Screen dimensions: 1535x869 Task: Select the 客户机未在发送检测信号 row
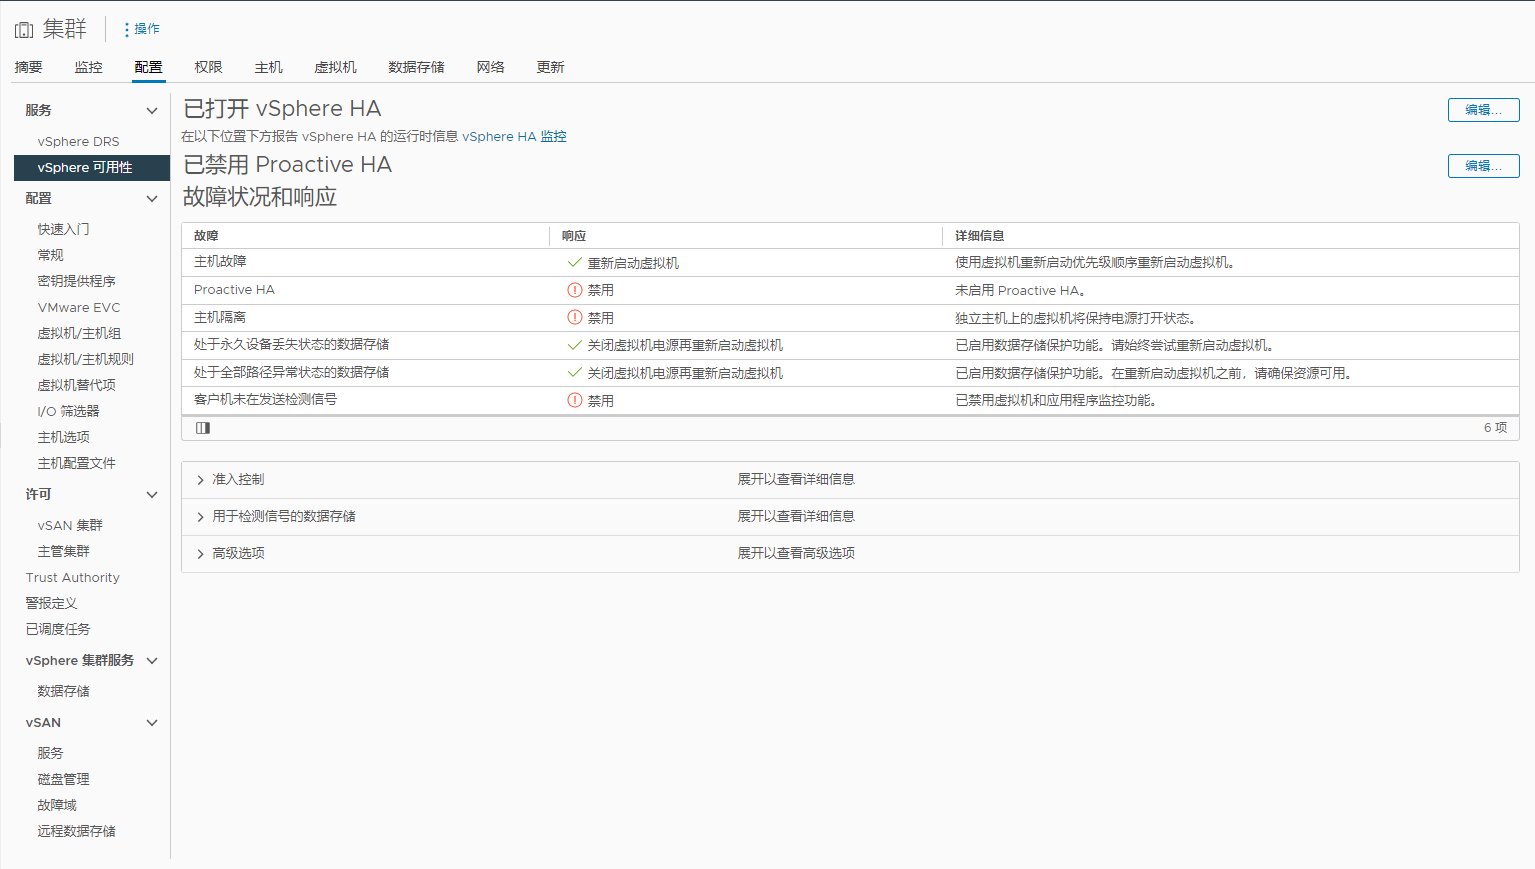tap(850, 400)
